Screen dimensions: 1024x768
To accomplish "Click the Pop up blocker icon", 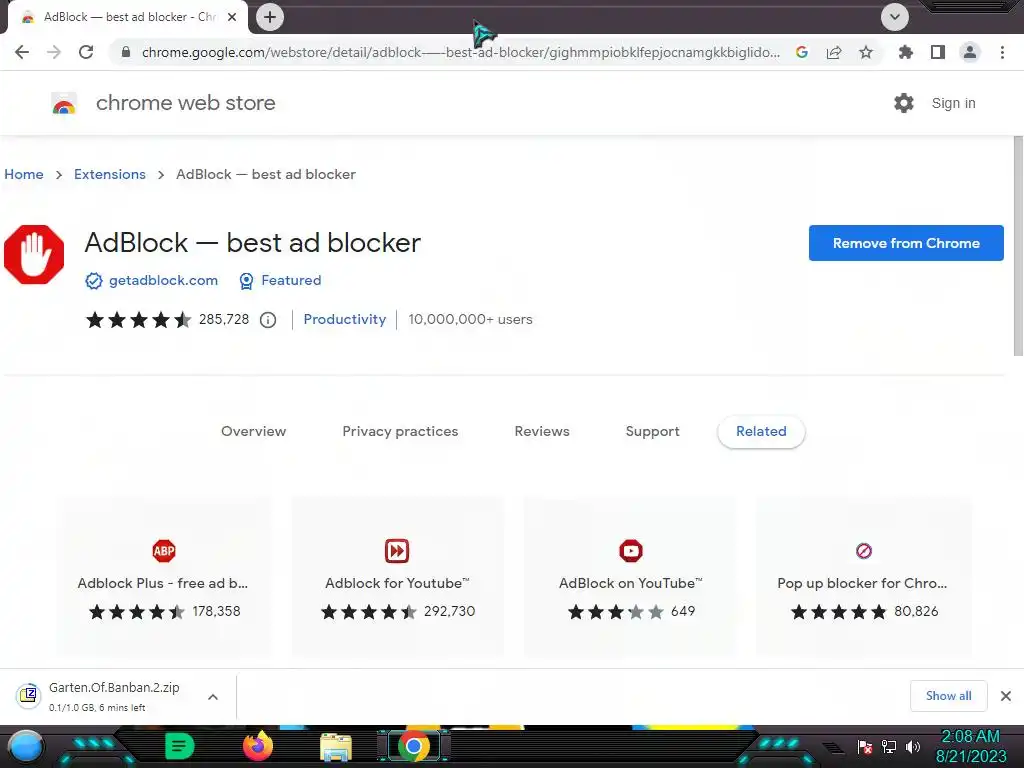I will [x=863, y=551].
